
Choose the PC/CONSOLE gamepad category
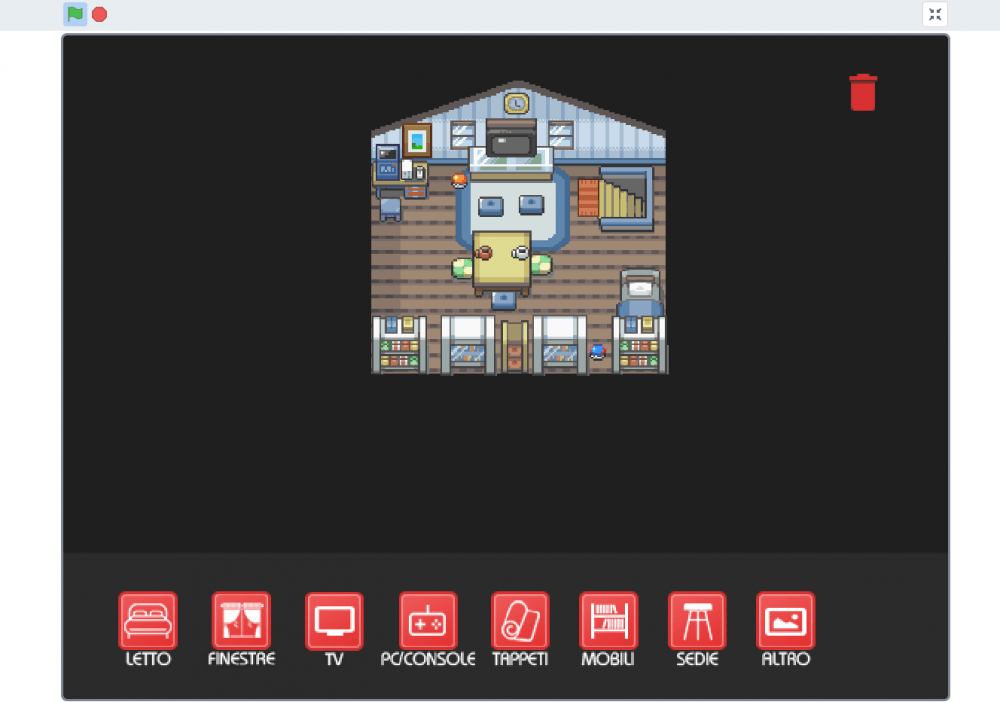click(428, 621)
